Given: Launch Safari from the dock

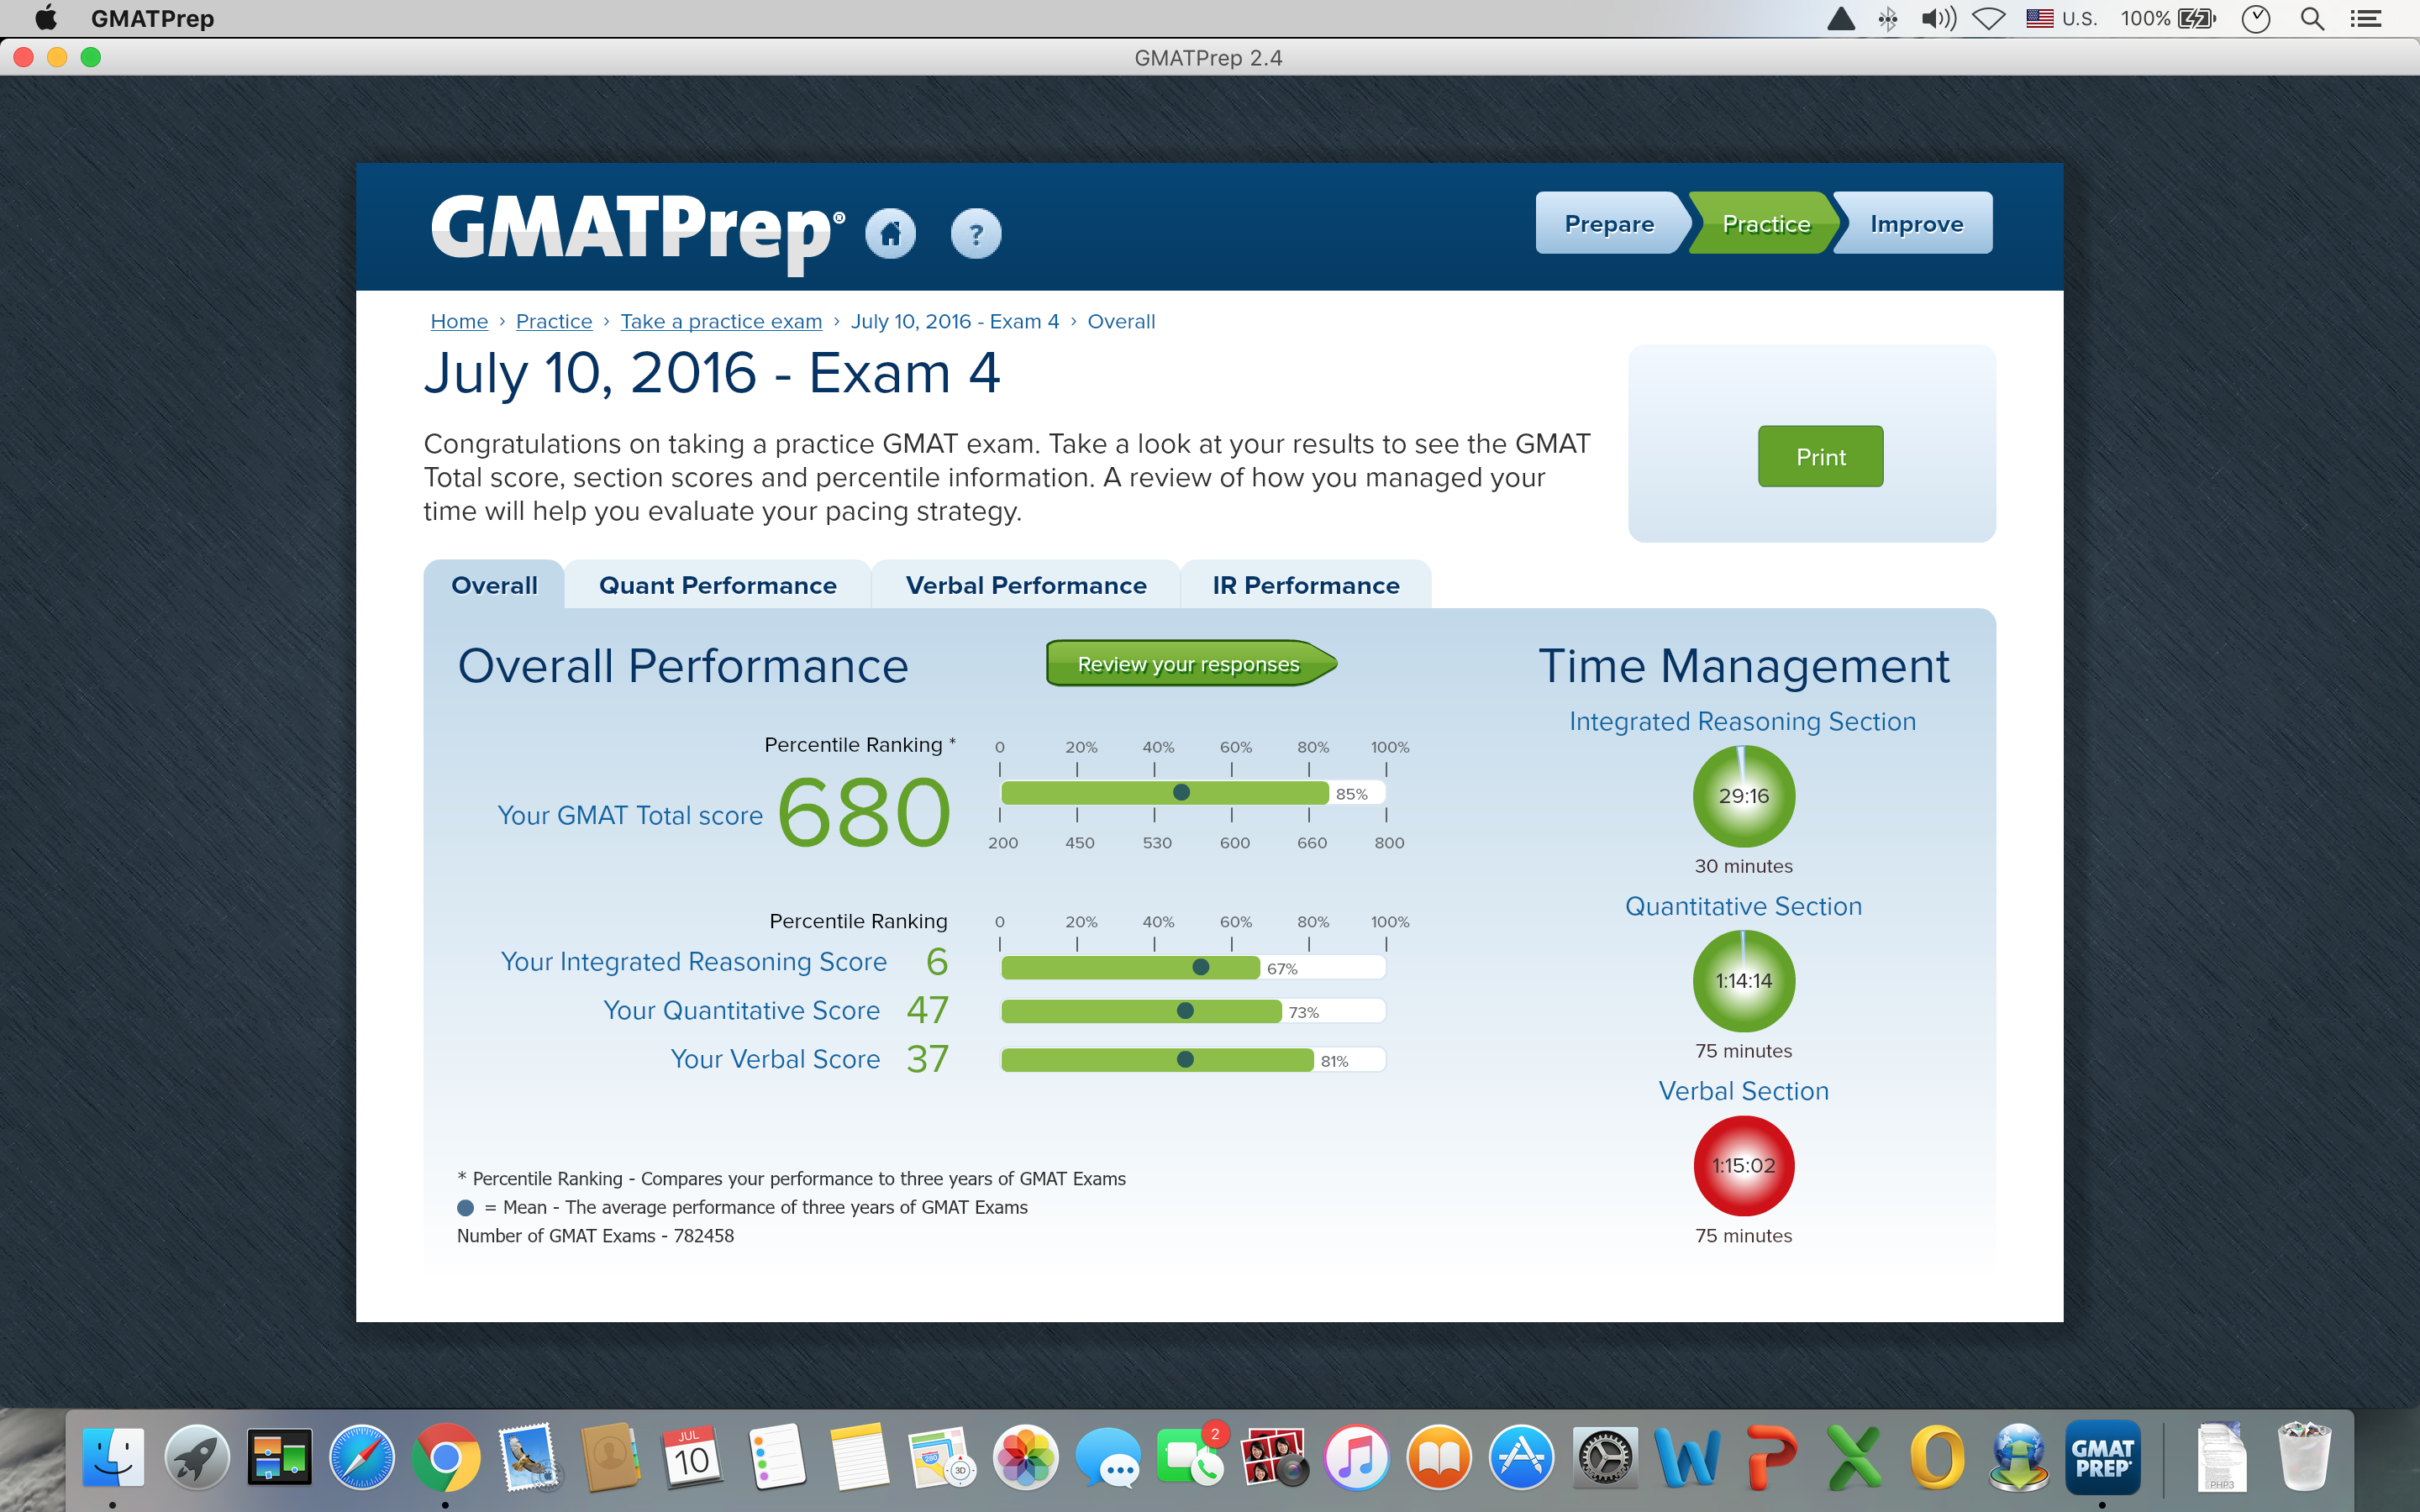Looking at the screenshot, I should (x=362, y=1457).
